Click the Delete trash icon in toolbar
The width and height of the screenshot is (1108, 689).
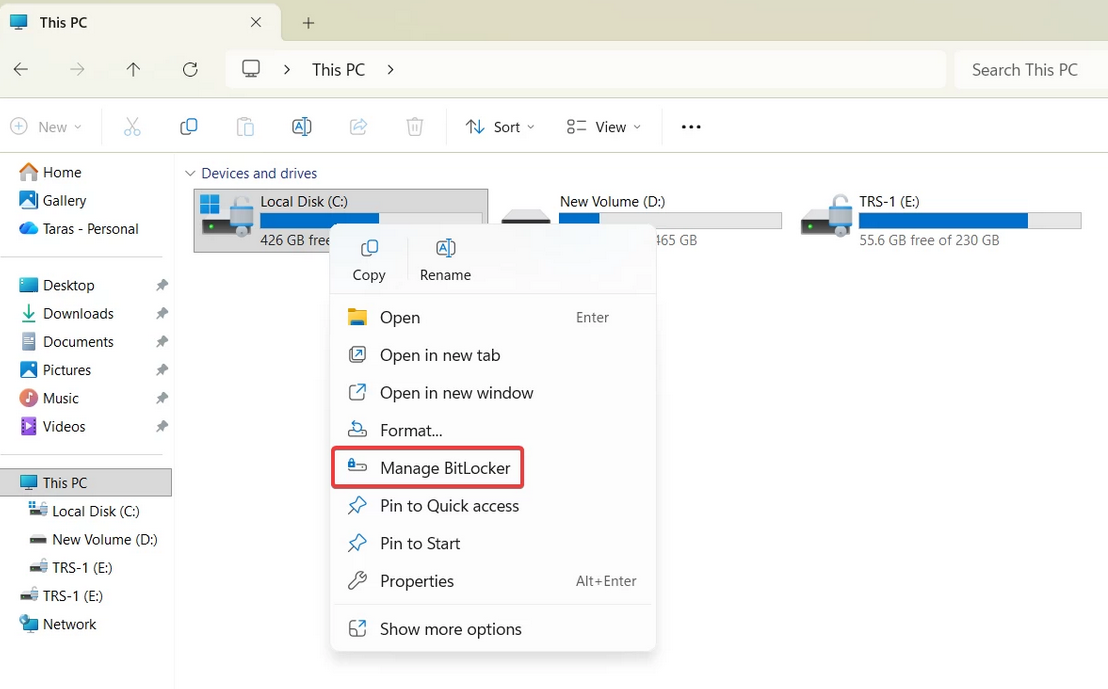(415, 127)
